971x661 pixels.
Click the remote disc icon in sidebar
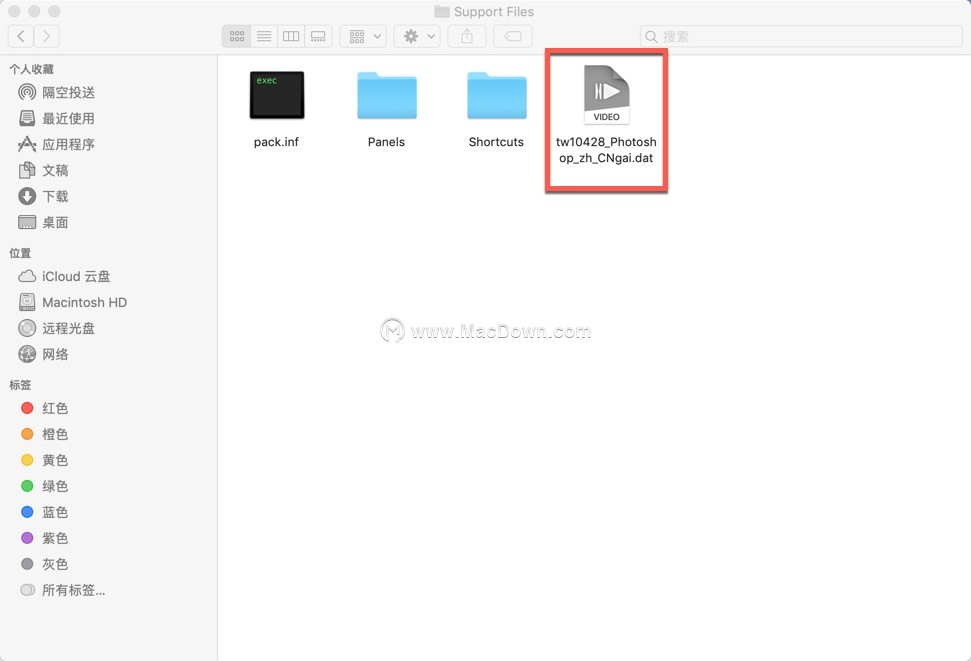coord(27,328)
